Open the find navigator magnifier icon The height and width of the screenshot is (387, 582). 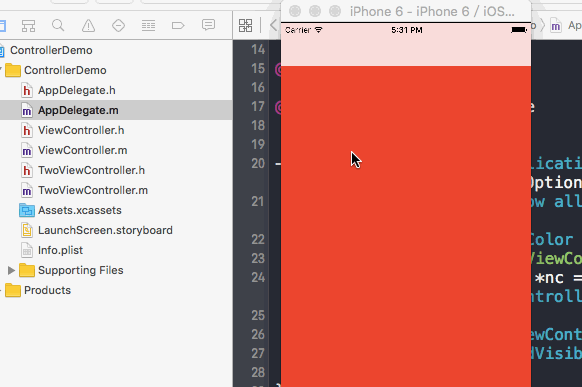coord(58,26)
